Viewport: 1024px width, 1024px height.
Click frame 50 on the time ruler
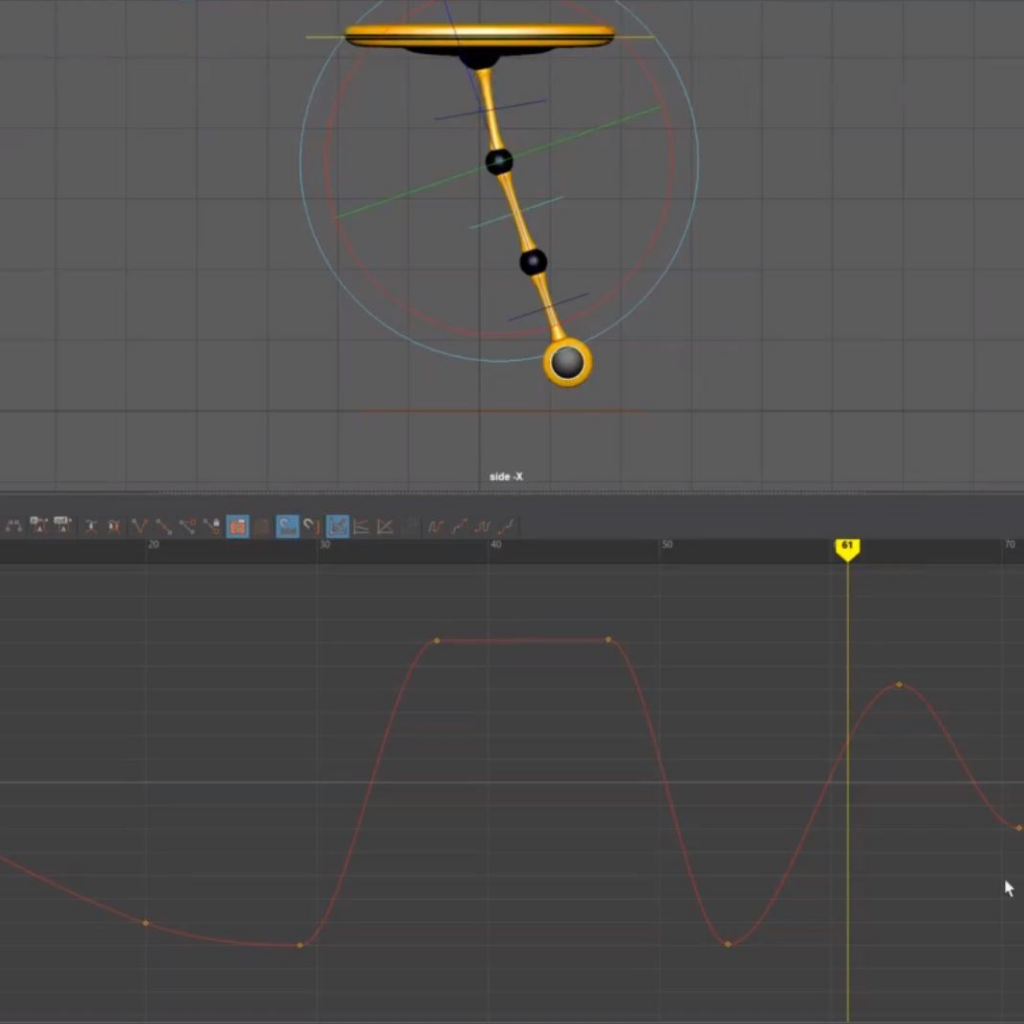[x=667, y=544]
